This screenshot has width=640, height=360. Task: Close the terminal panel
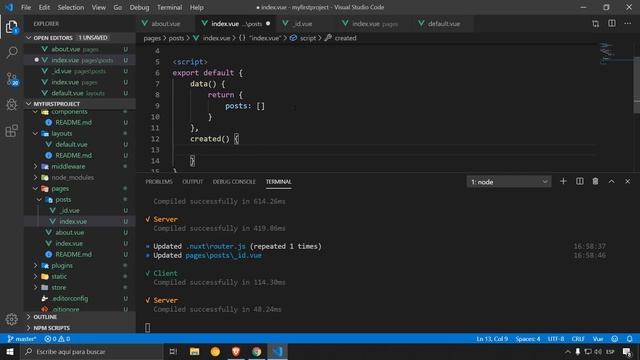pyautogui.click(x=627, y=181)
